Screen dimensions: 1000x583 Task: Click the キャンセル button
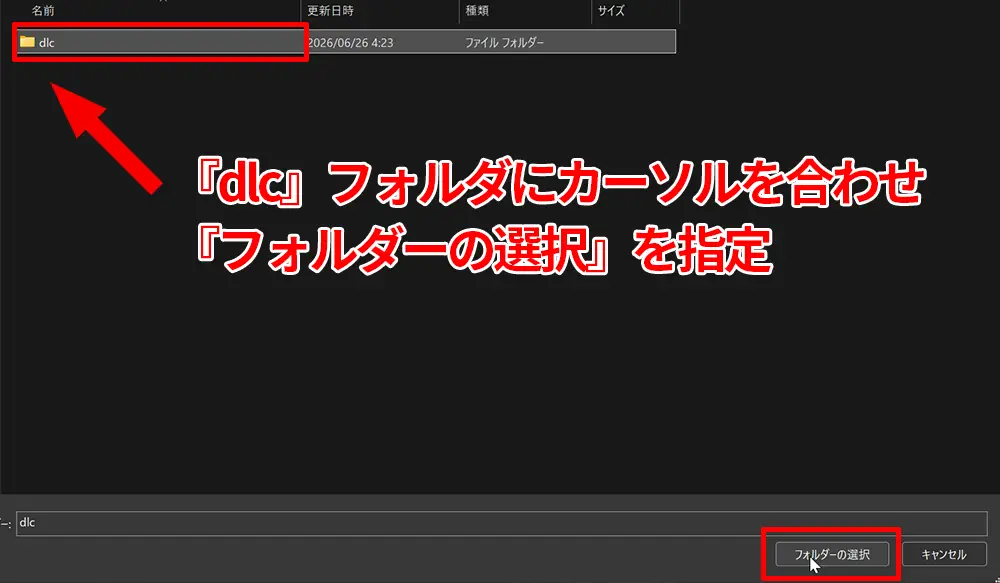(944, 554)
